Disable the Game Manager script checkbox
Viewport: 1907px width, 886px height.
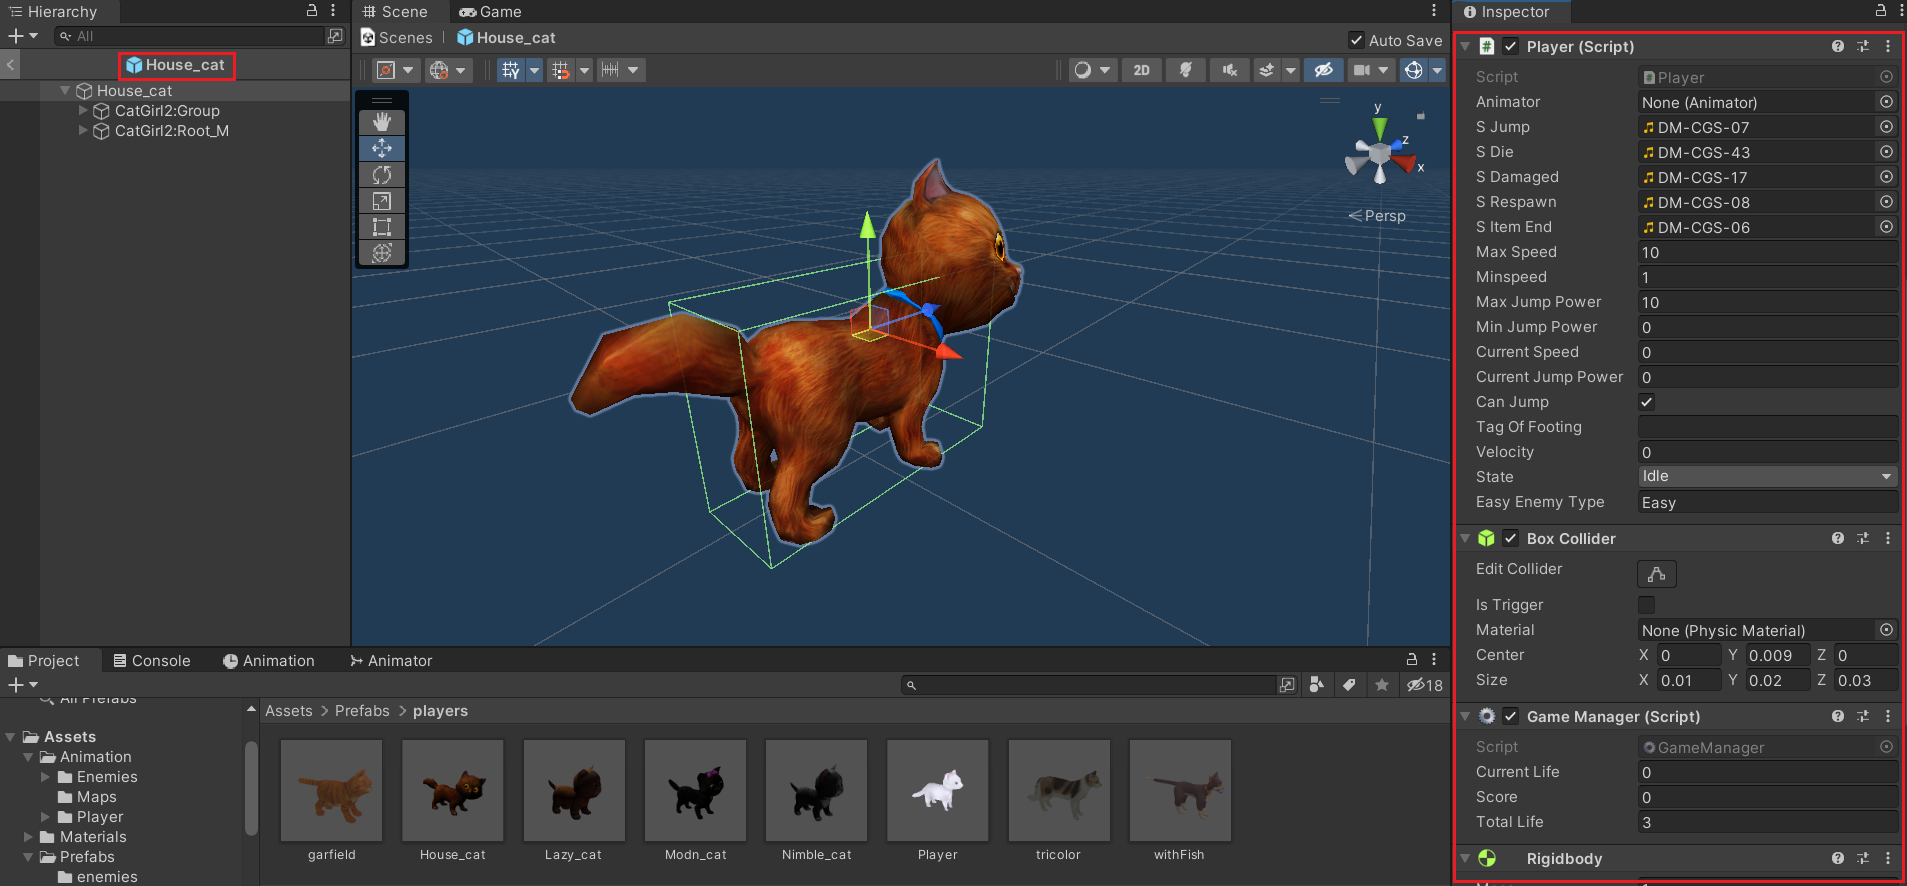(x=1511, y=716)
